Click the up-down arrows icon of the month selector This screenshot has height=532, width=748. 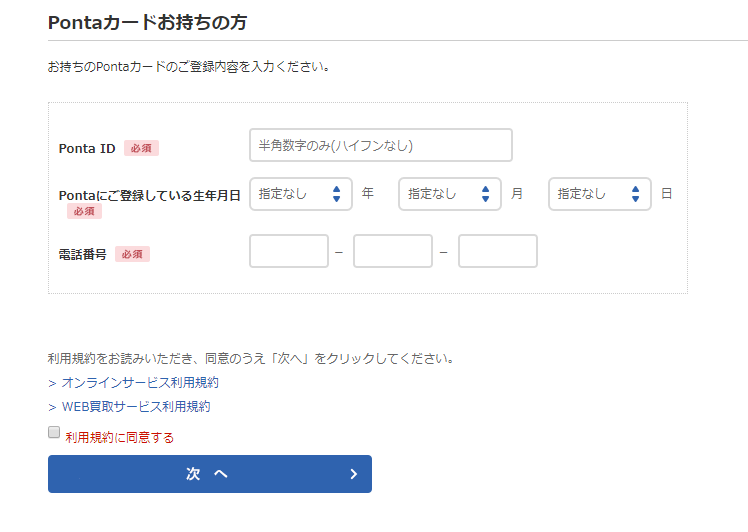point(486,194)
